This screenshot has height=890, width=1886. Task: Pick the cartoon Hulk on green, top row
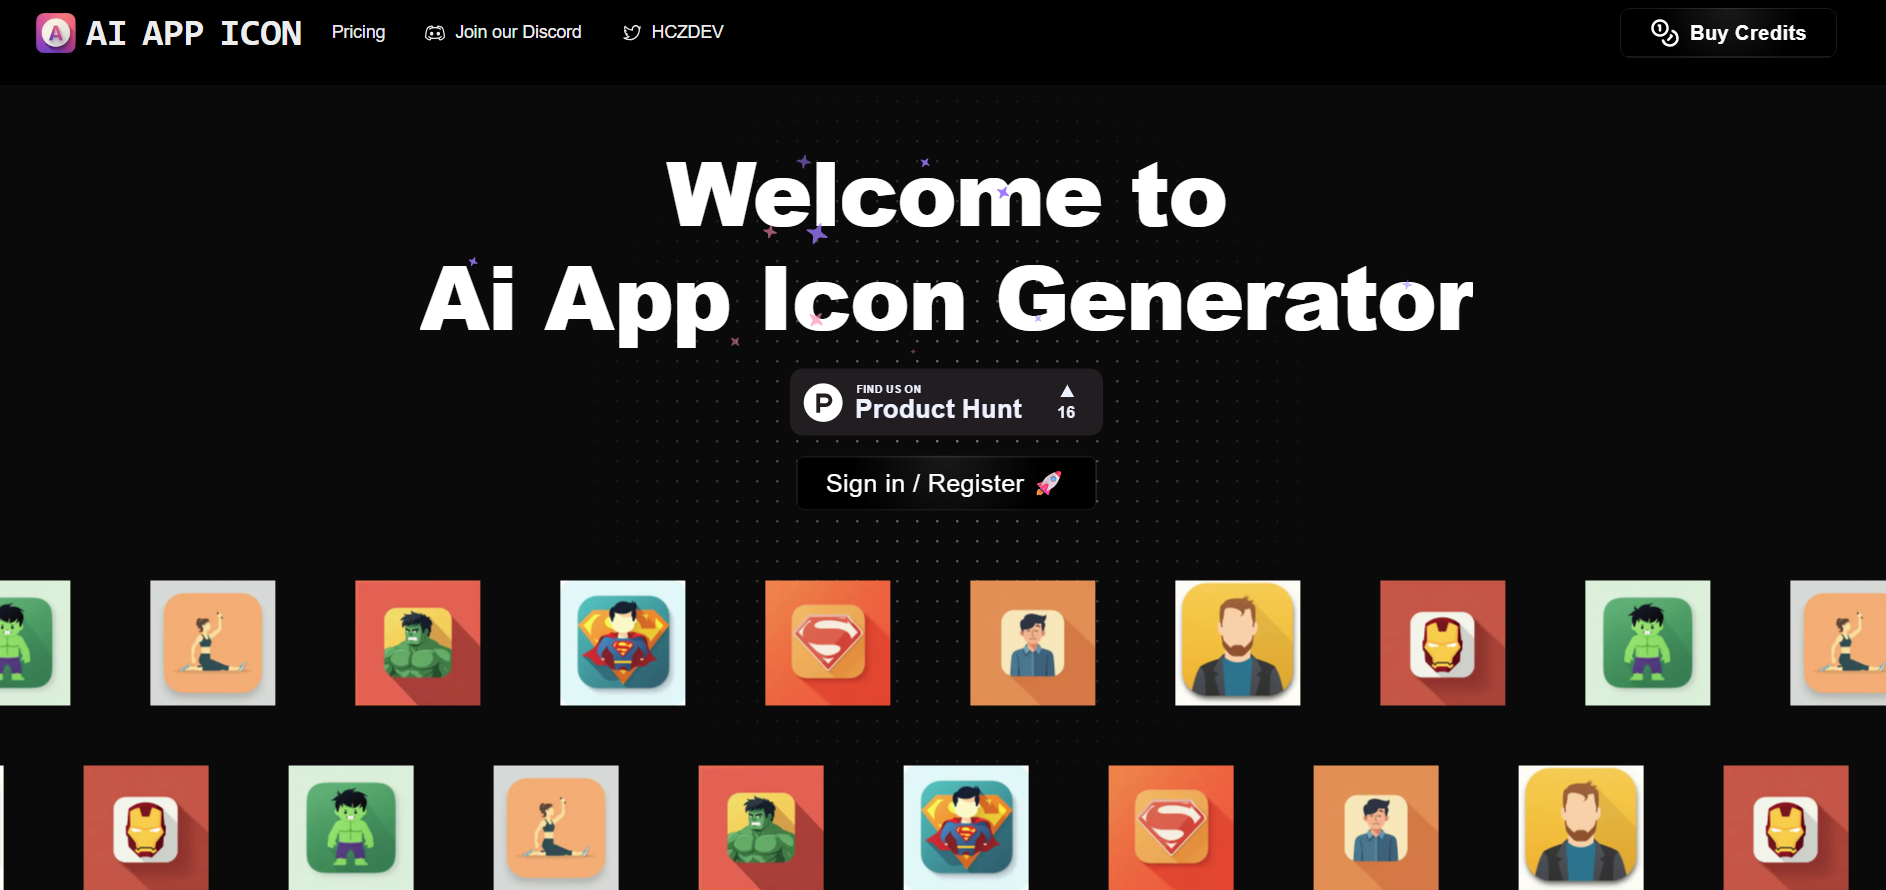pos(1648,643)
